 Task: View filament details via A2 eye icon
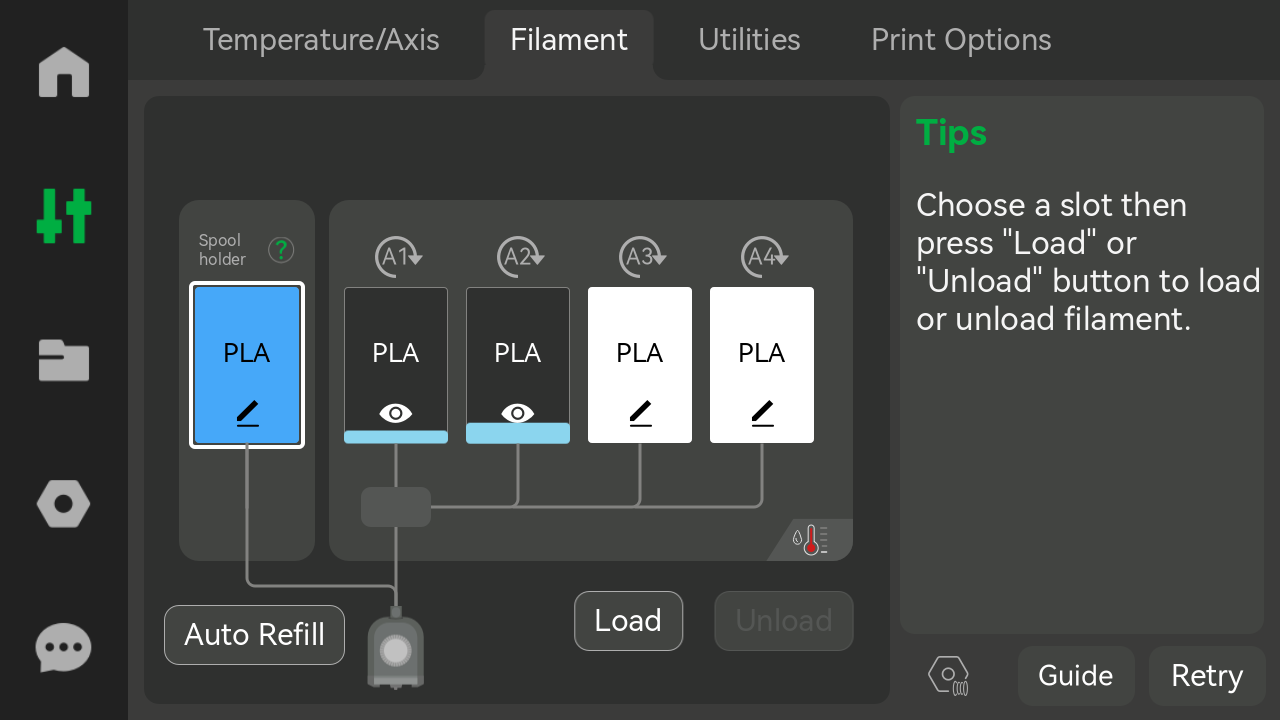[x=518, y=413]
